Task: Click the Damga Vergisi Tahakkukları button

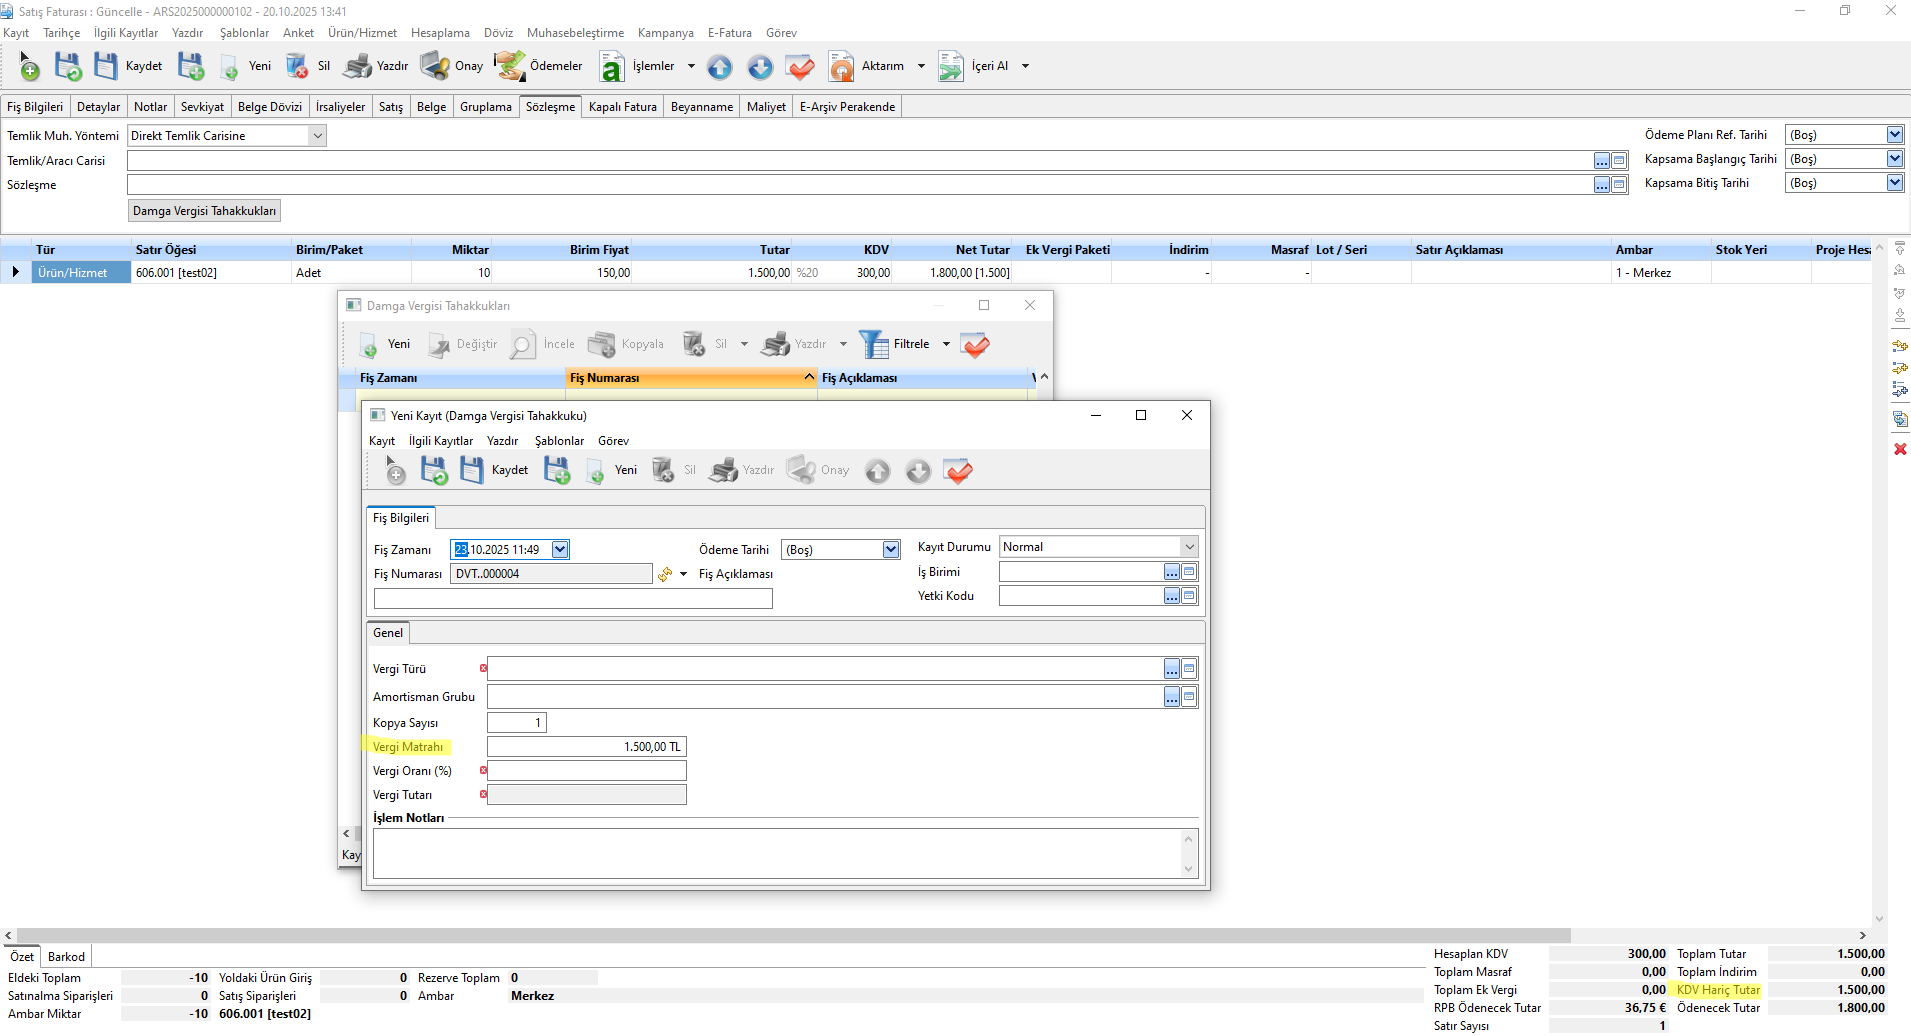Action: 204,211
